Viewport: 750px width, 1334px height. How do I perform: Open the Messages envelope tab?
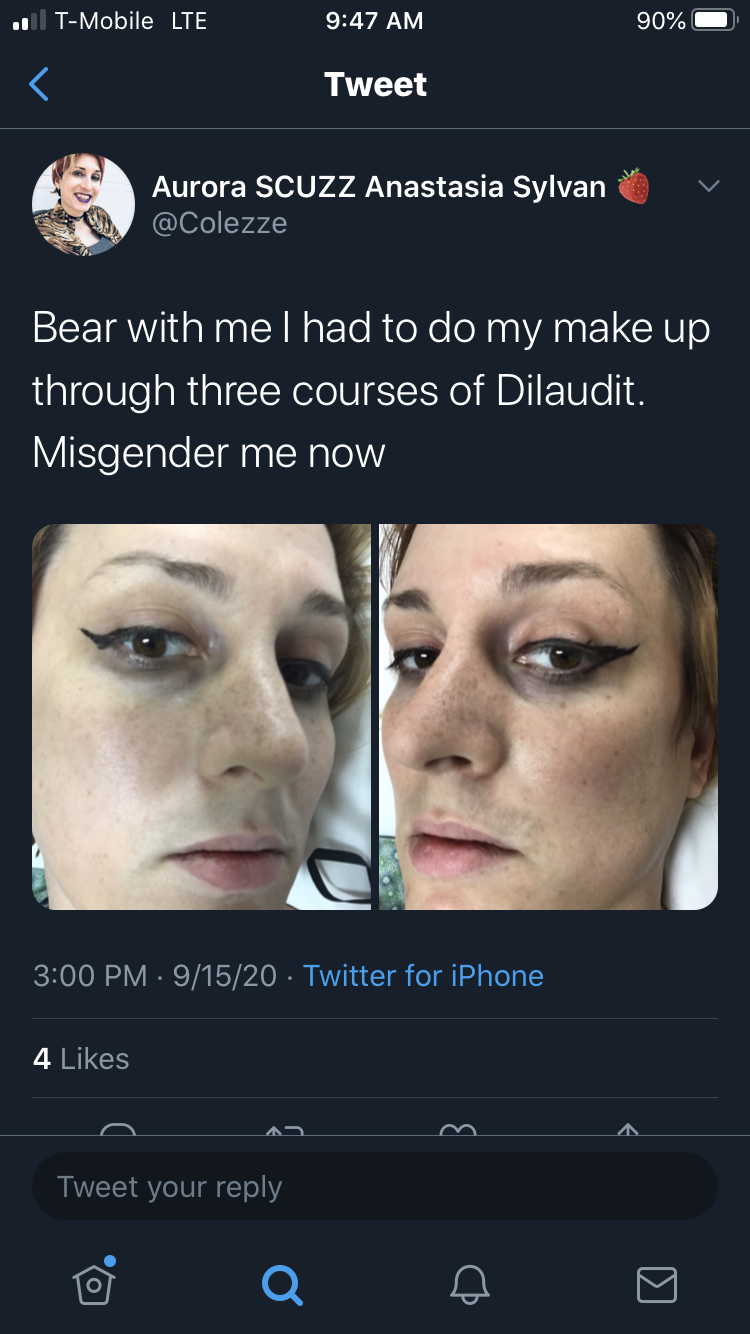click(657, 1284)
